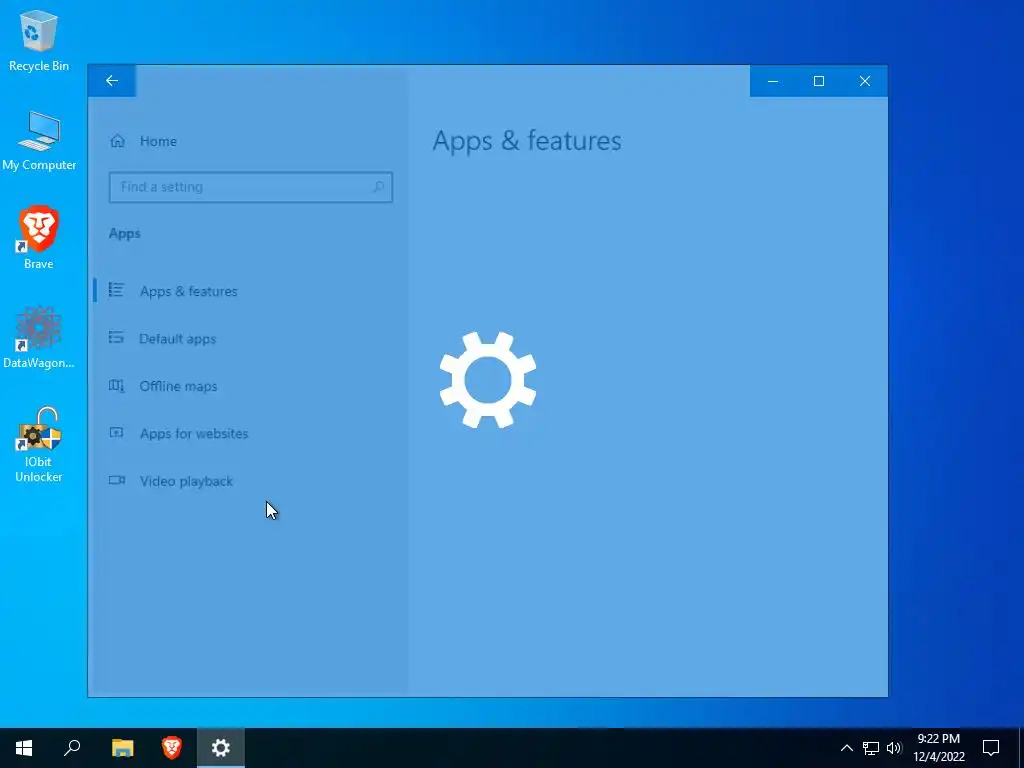Open the Action Center notifications icon
1024x768 pixels.
tap(991, 748)
